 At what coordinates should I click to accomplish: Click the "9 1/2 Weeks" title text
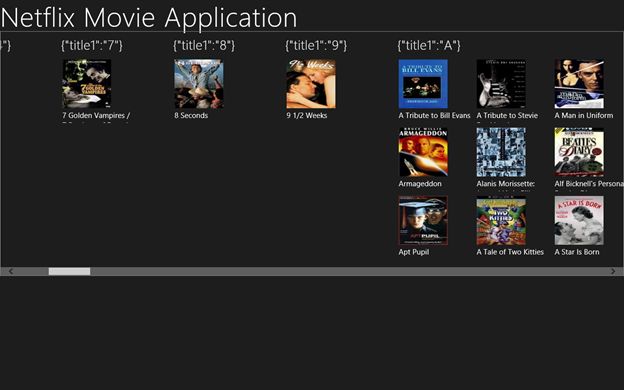[x=307, y=115]
